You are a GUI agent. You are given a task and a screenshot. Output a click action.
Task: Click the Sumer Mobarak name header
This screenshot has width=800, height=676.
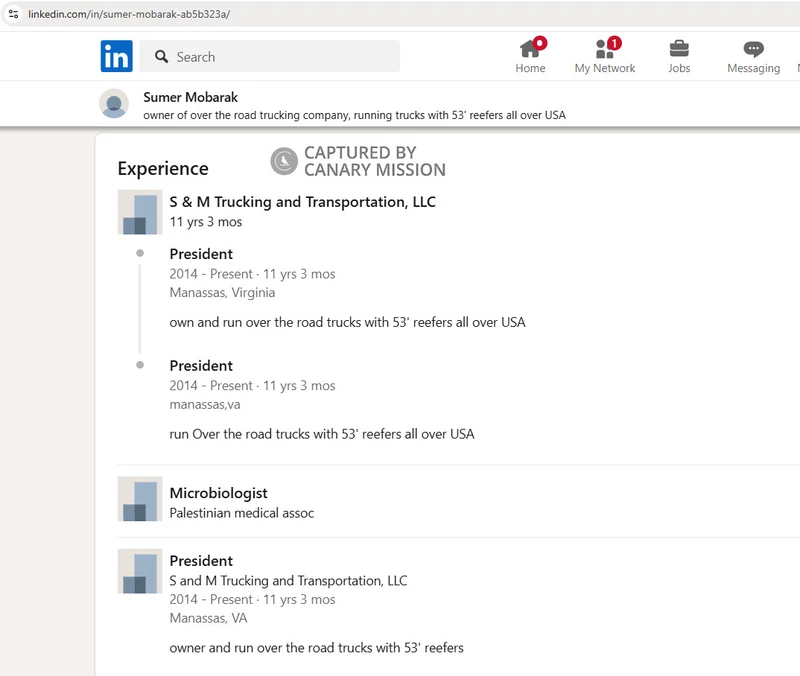click(x=190, y=97)
